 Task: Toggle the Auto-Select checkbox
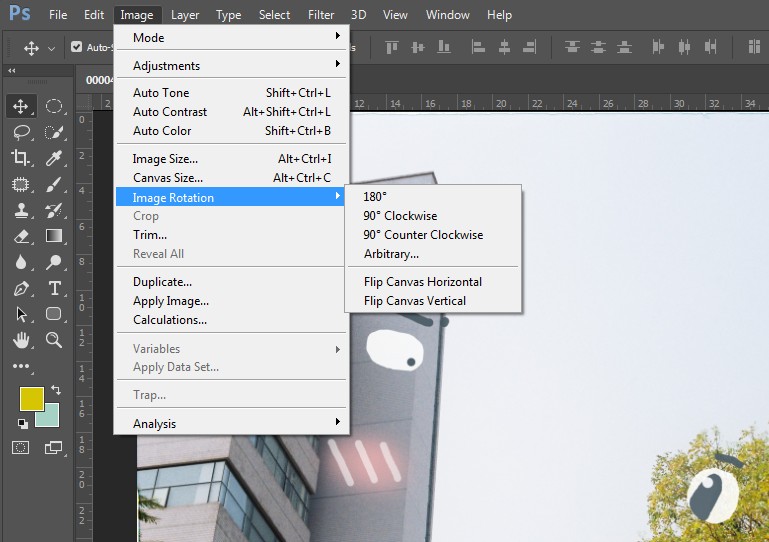(76, 47)
